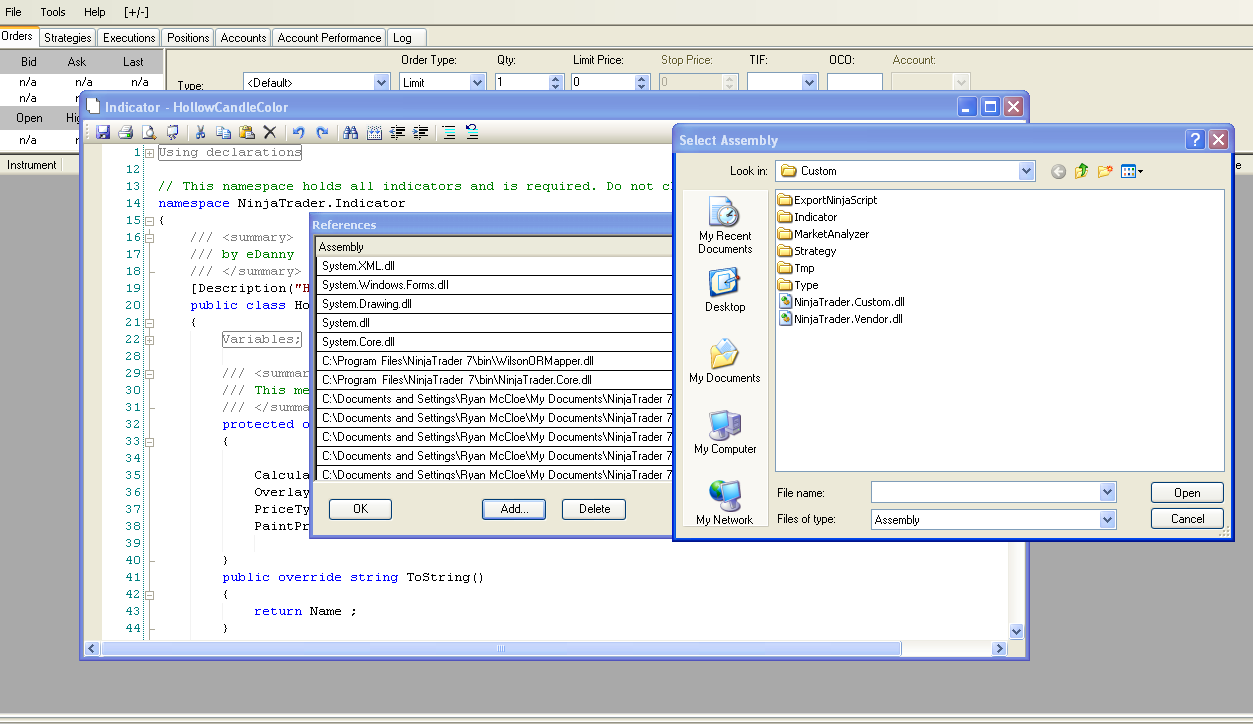Open the File name combo dropdown arrow
1253x724 pixels.
pyautogui.click(x=1107, y=492)
